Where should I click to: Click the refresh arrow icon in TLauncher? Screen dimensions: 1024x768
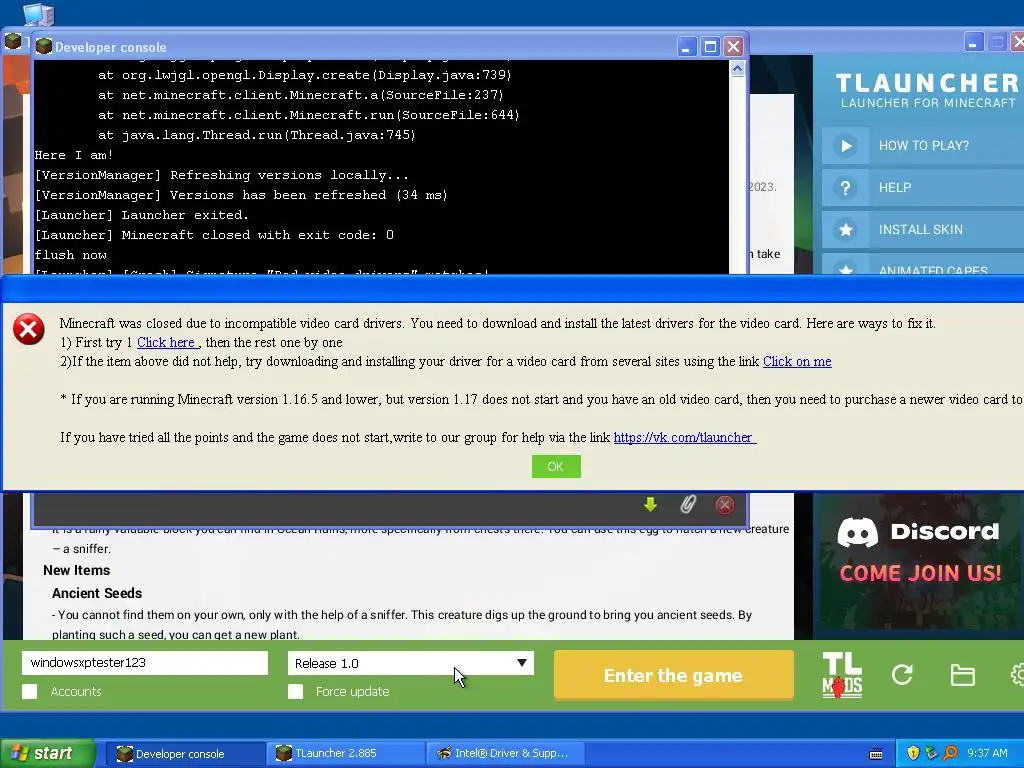[902, 675]
